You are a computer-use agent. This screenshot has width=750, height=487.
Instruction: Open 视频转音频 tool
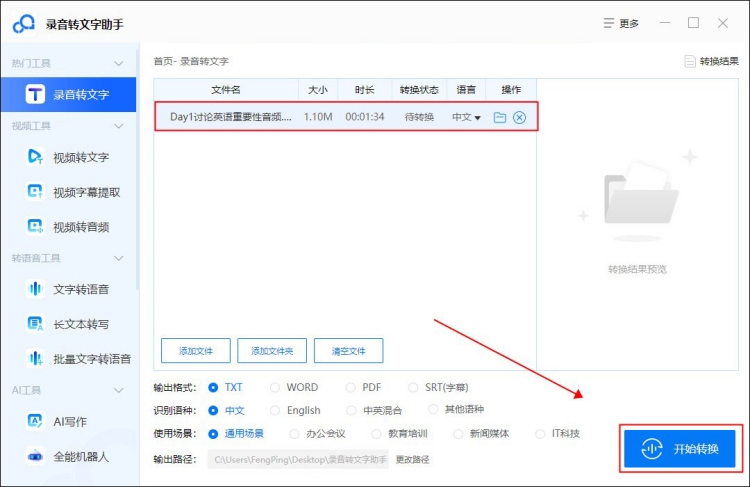pos(68,227)
